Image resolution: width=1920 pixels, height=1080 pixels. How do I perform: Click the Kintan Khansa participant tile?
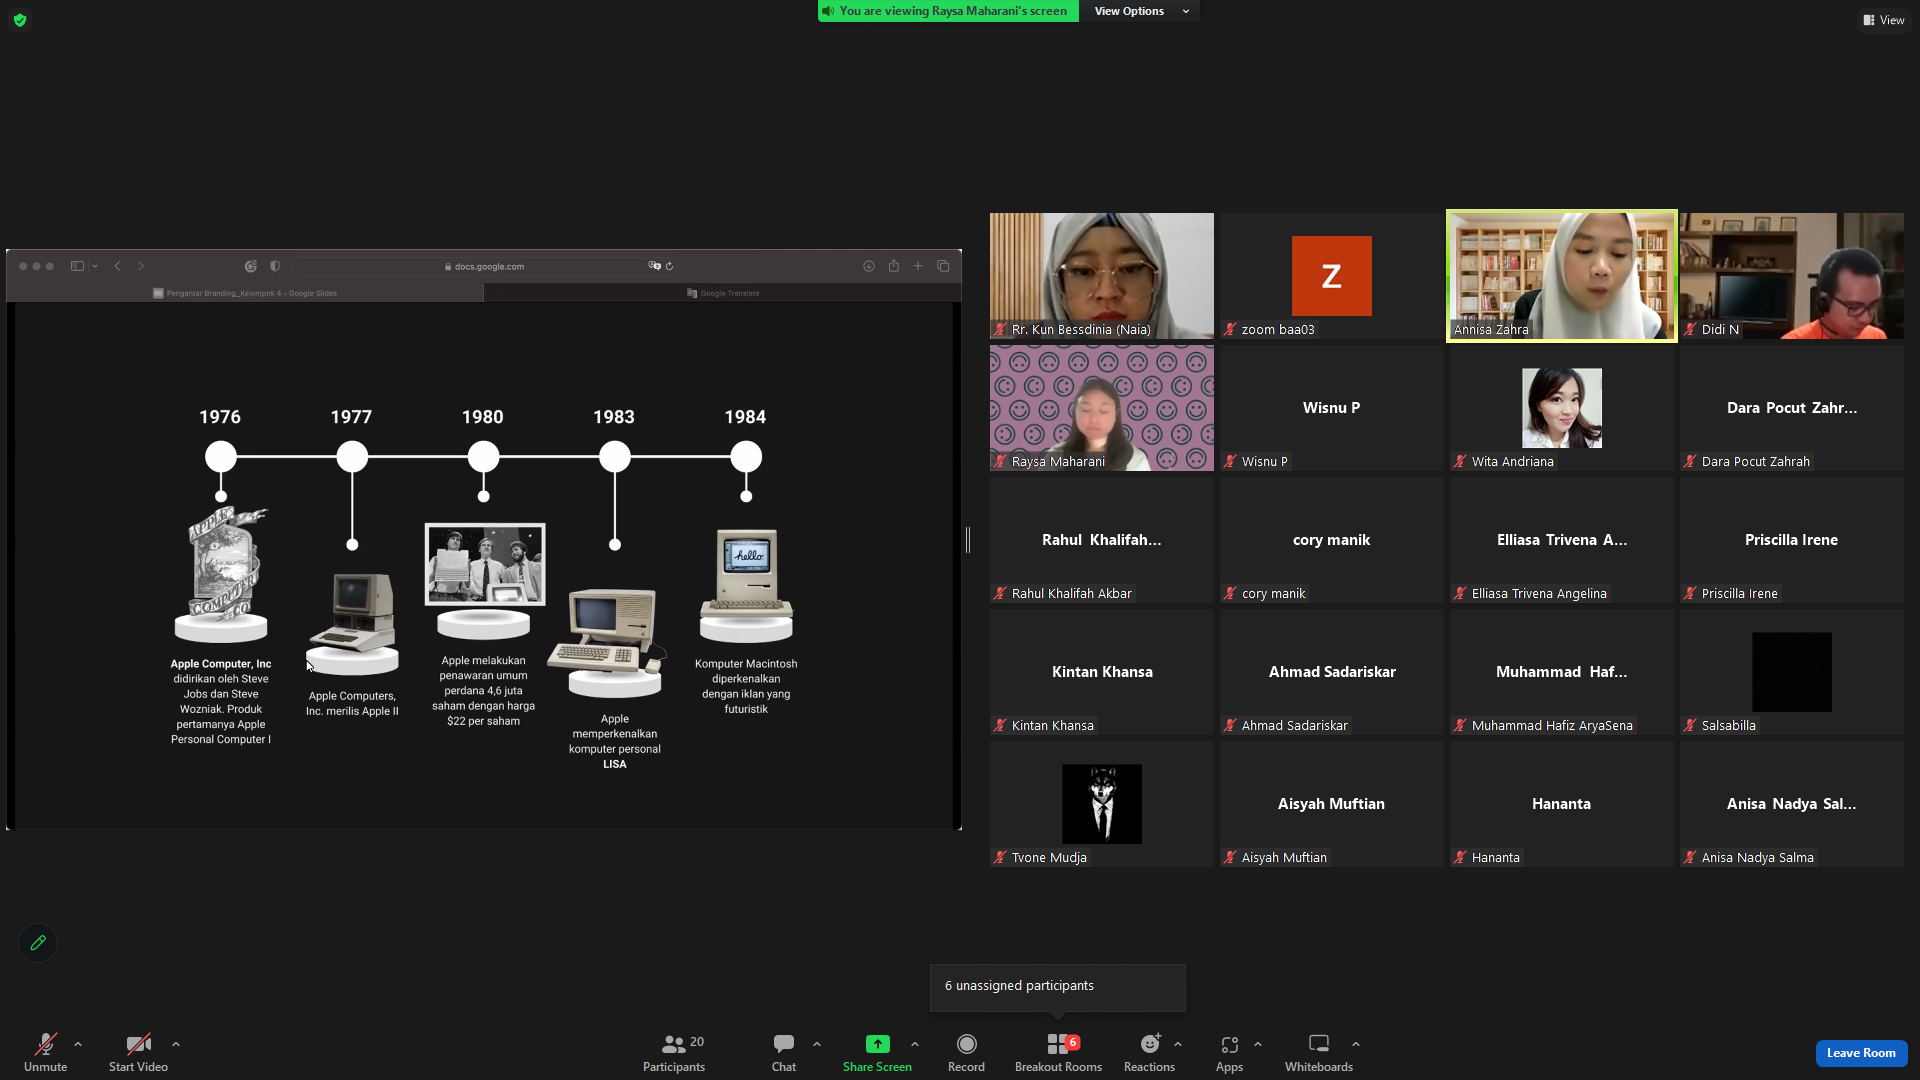pos(1102,672)
